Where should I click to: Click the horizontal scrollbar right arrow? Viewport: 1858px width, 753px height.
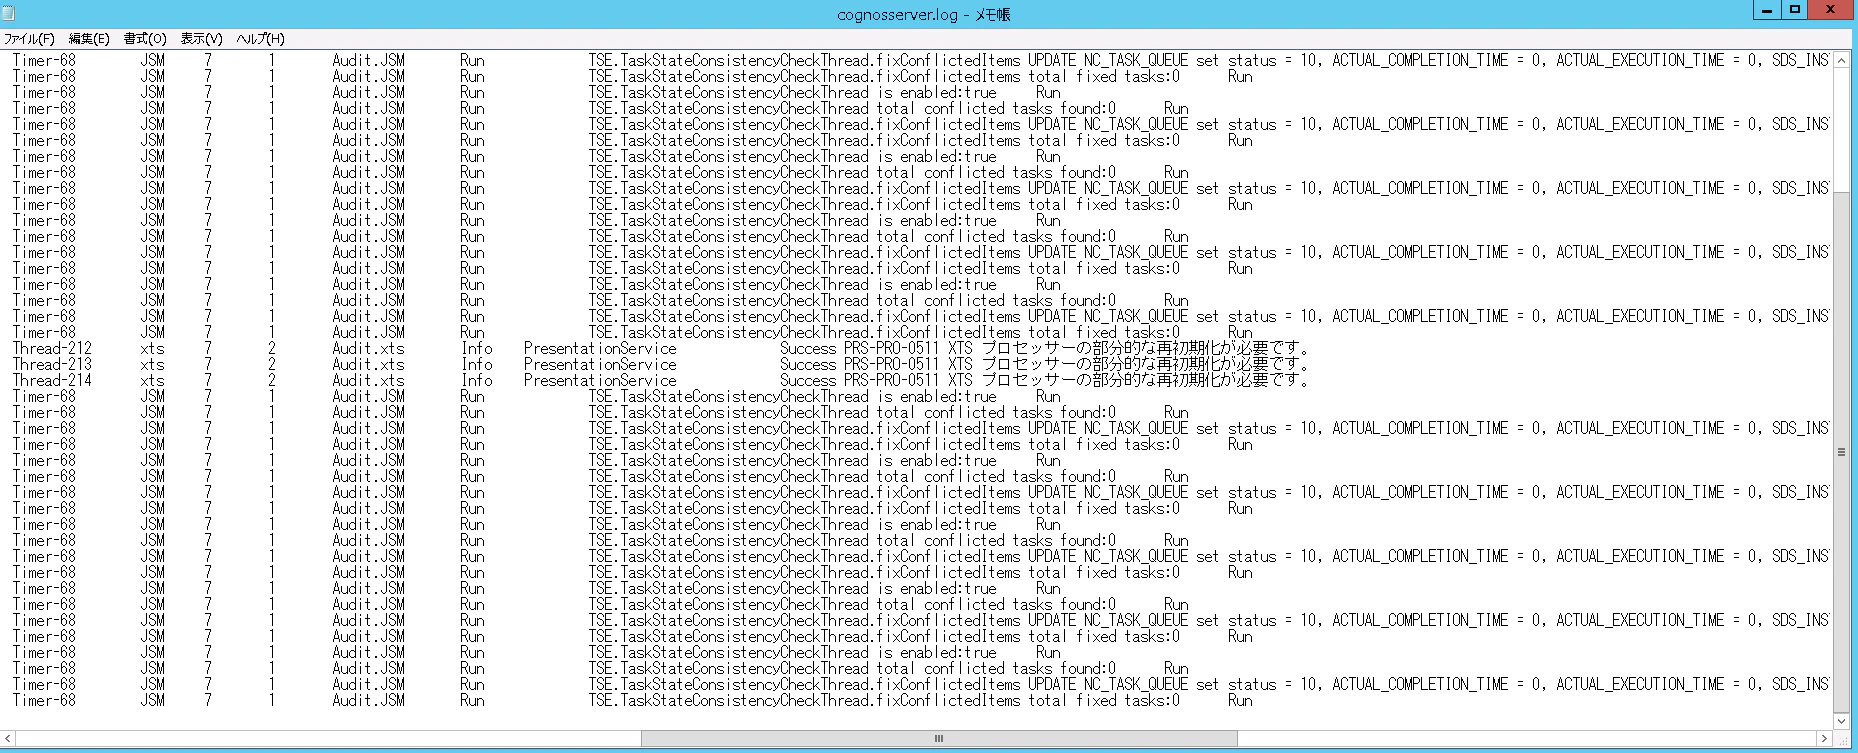(1825, 738)
